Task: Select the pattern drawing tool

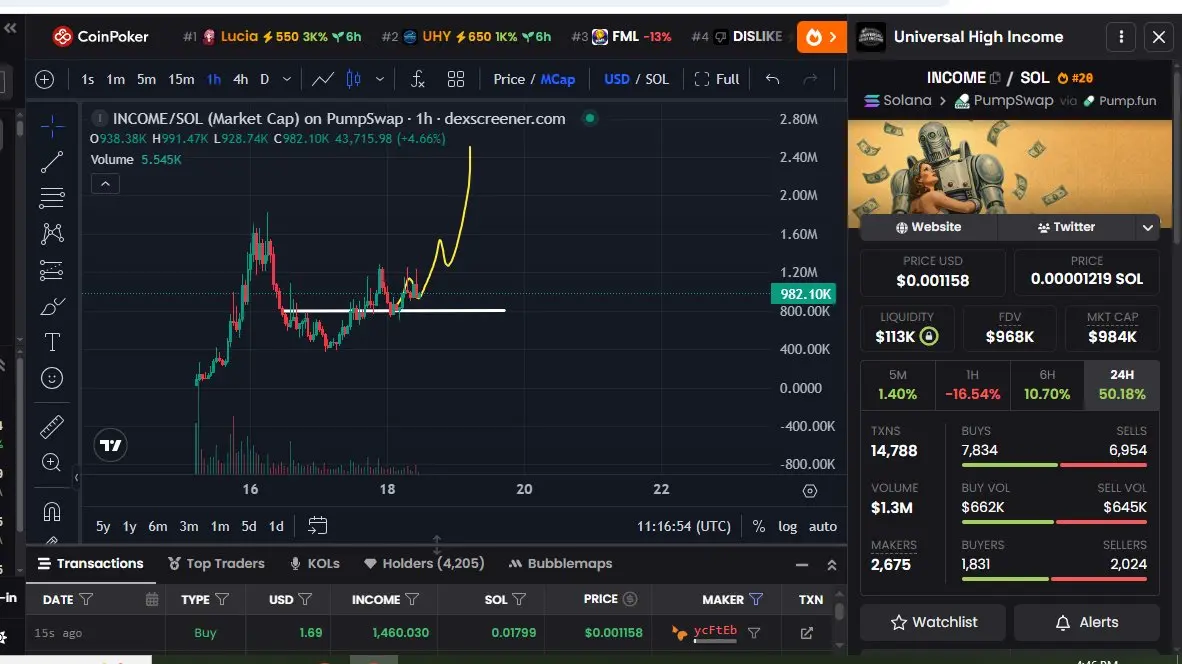Action: (52, 234)
